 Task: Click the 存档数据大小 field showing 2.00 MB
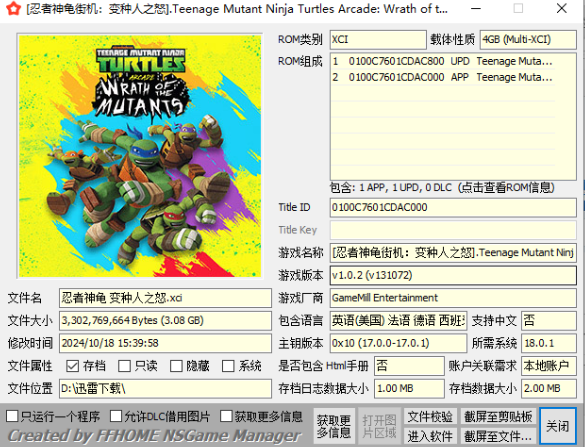click(549, 389)
